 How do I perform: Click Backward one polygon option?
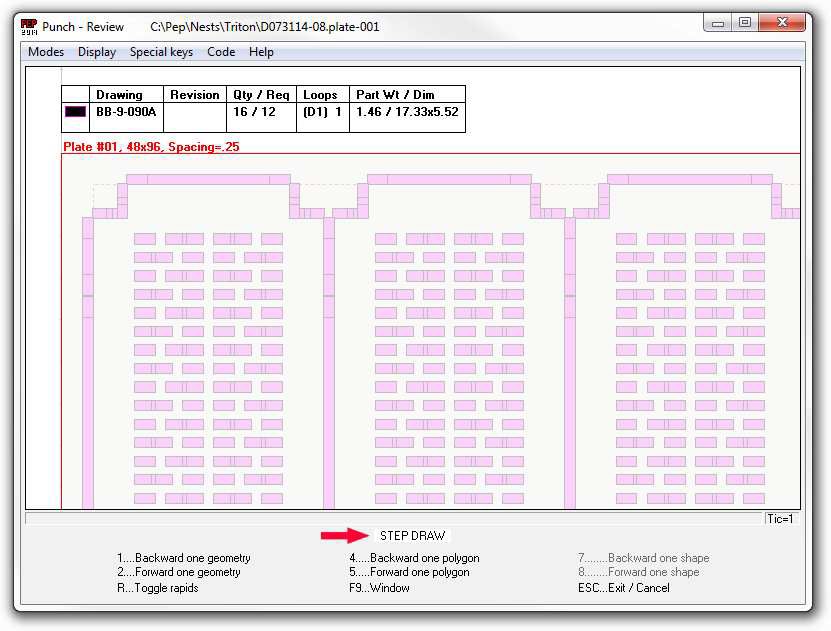pos(414,558)
